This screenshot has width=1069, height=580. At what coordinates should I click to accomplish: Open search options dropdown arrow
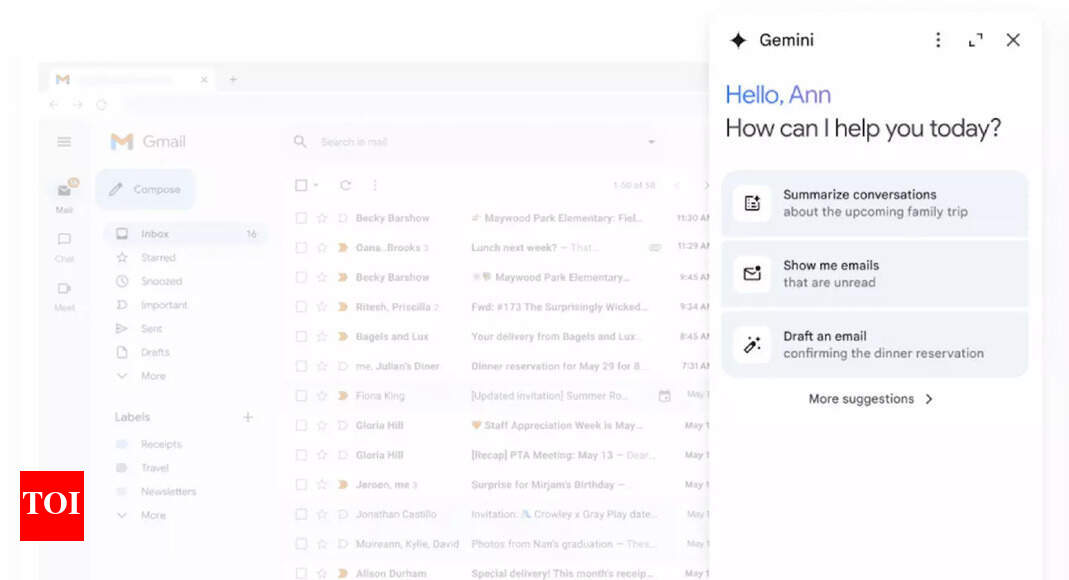click(651, 142)
